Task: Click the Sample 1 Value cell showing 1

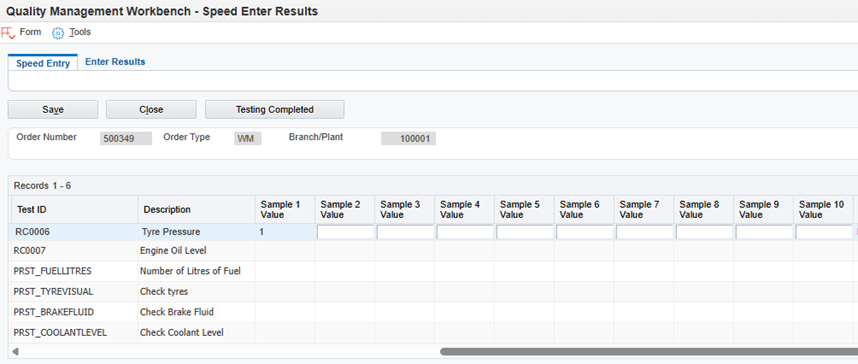Action: click(x=285, y=232)
